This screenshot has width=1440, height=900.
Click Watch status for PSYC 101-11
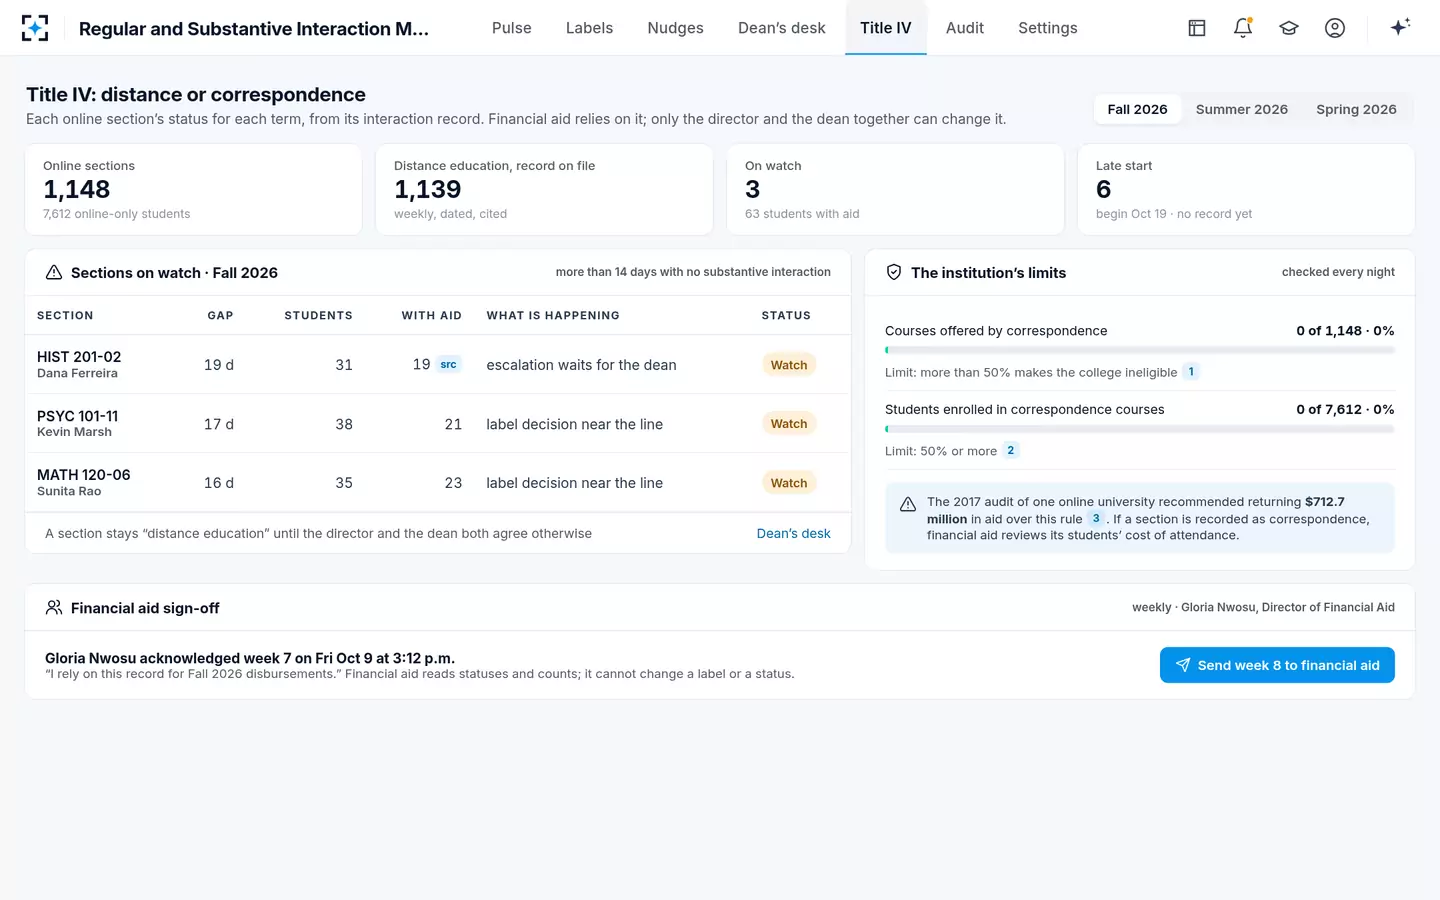(x=789, y=424)
